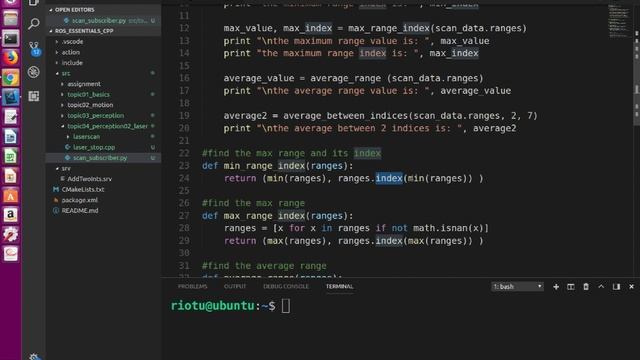
Task: Launch Terminal from the Ubuntu dock
Action: pos(11,38)
